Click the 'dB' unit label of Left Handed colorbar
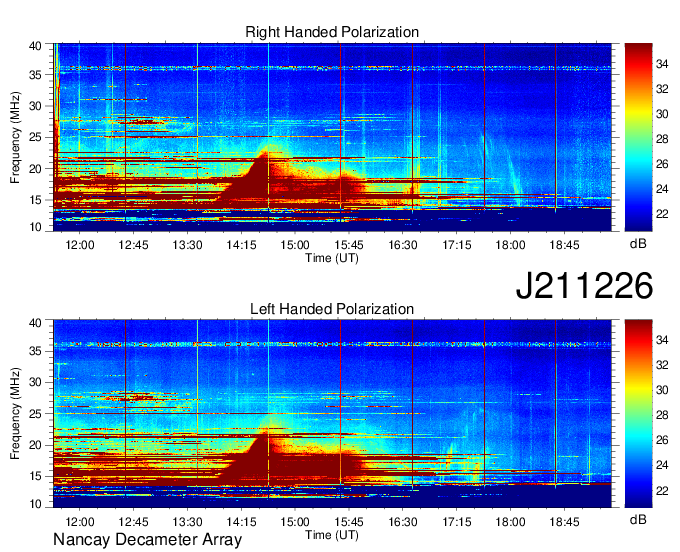Screen dimensions: 680x552 (x=638, y=519)
